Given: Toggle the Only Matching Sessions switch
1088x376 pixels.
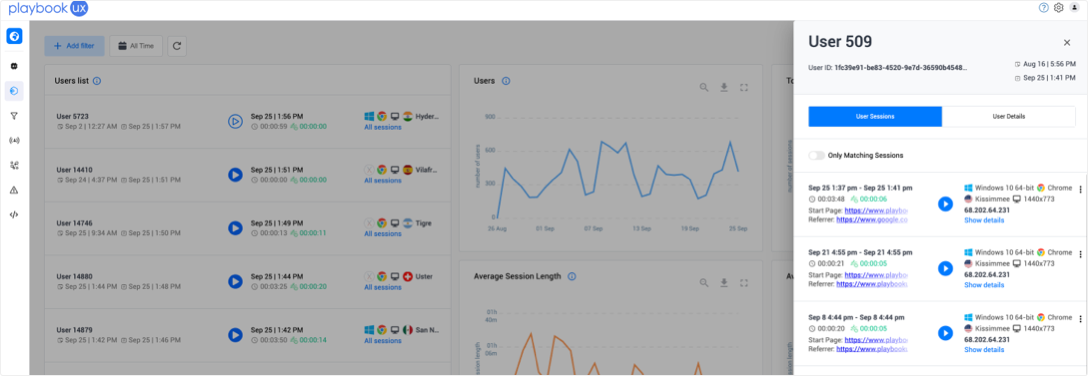Looking at the screenshot, I should point(816,155).
